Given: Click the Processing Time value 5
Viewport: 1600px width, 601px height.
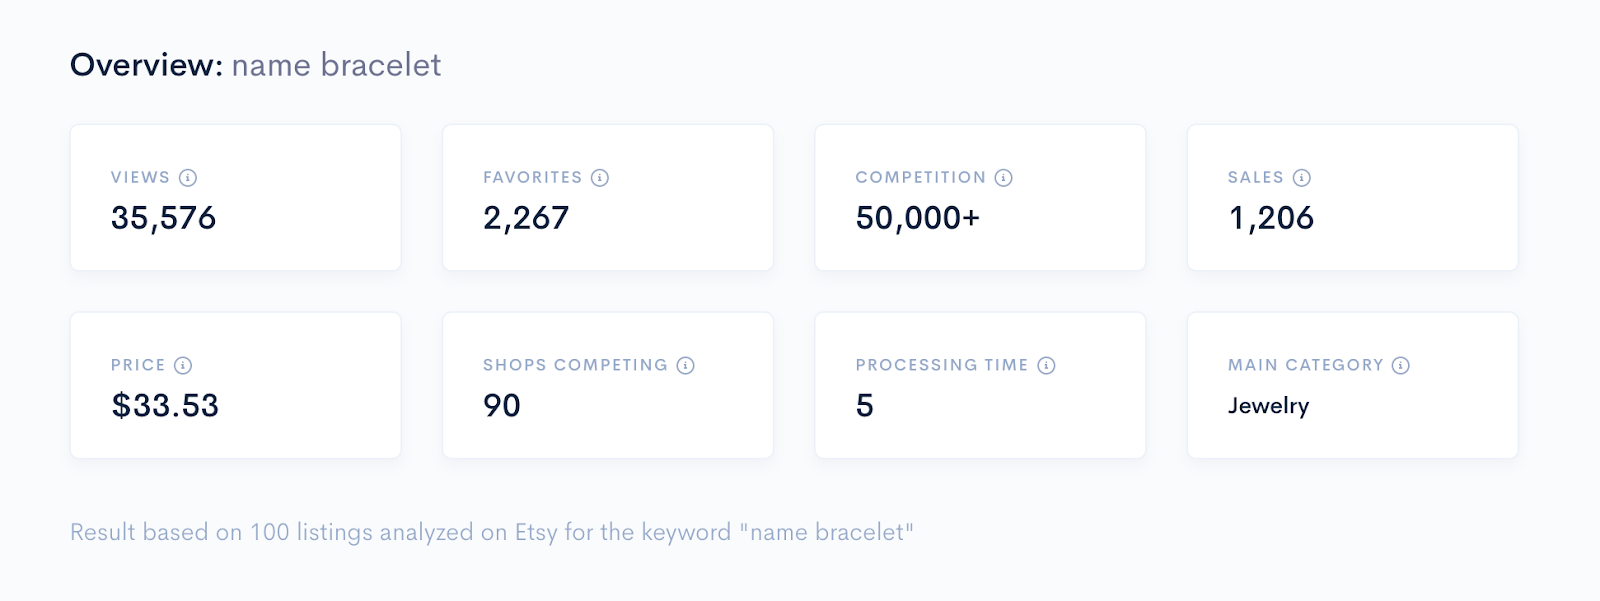Looking at the screenshot, I should click(865, 405).
